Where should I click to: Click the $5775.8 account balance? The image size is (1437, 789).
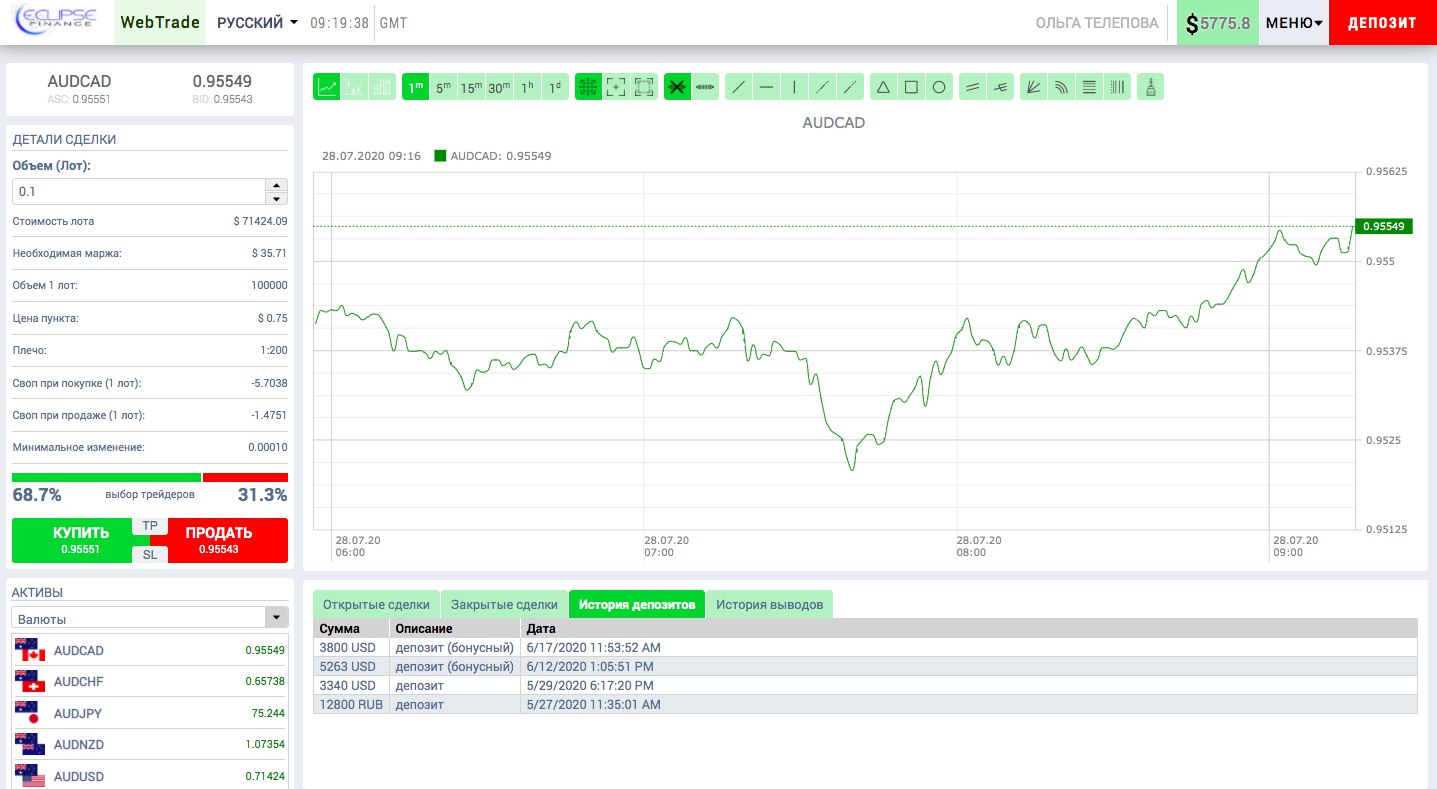click(x=1218, y=22)
